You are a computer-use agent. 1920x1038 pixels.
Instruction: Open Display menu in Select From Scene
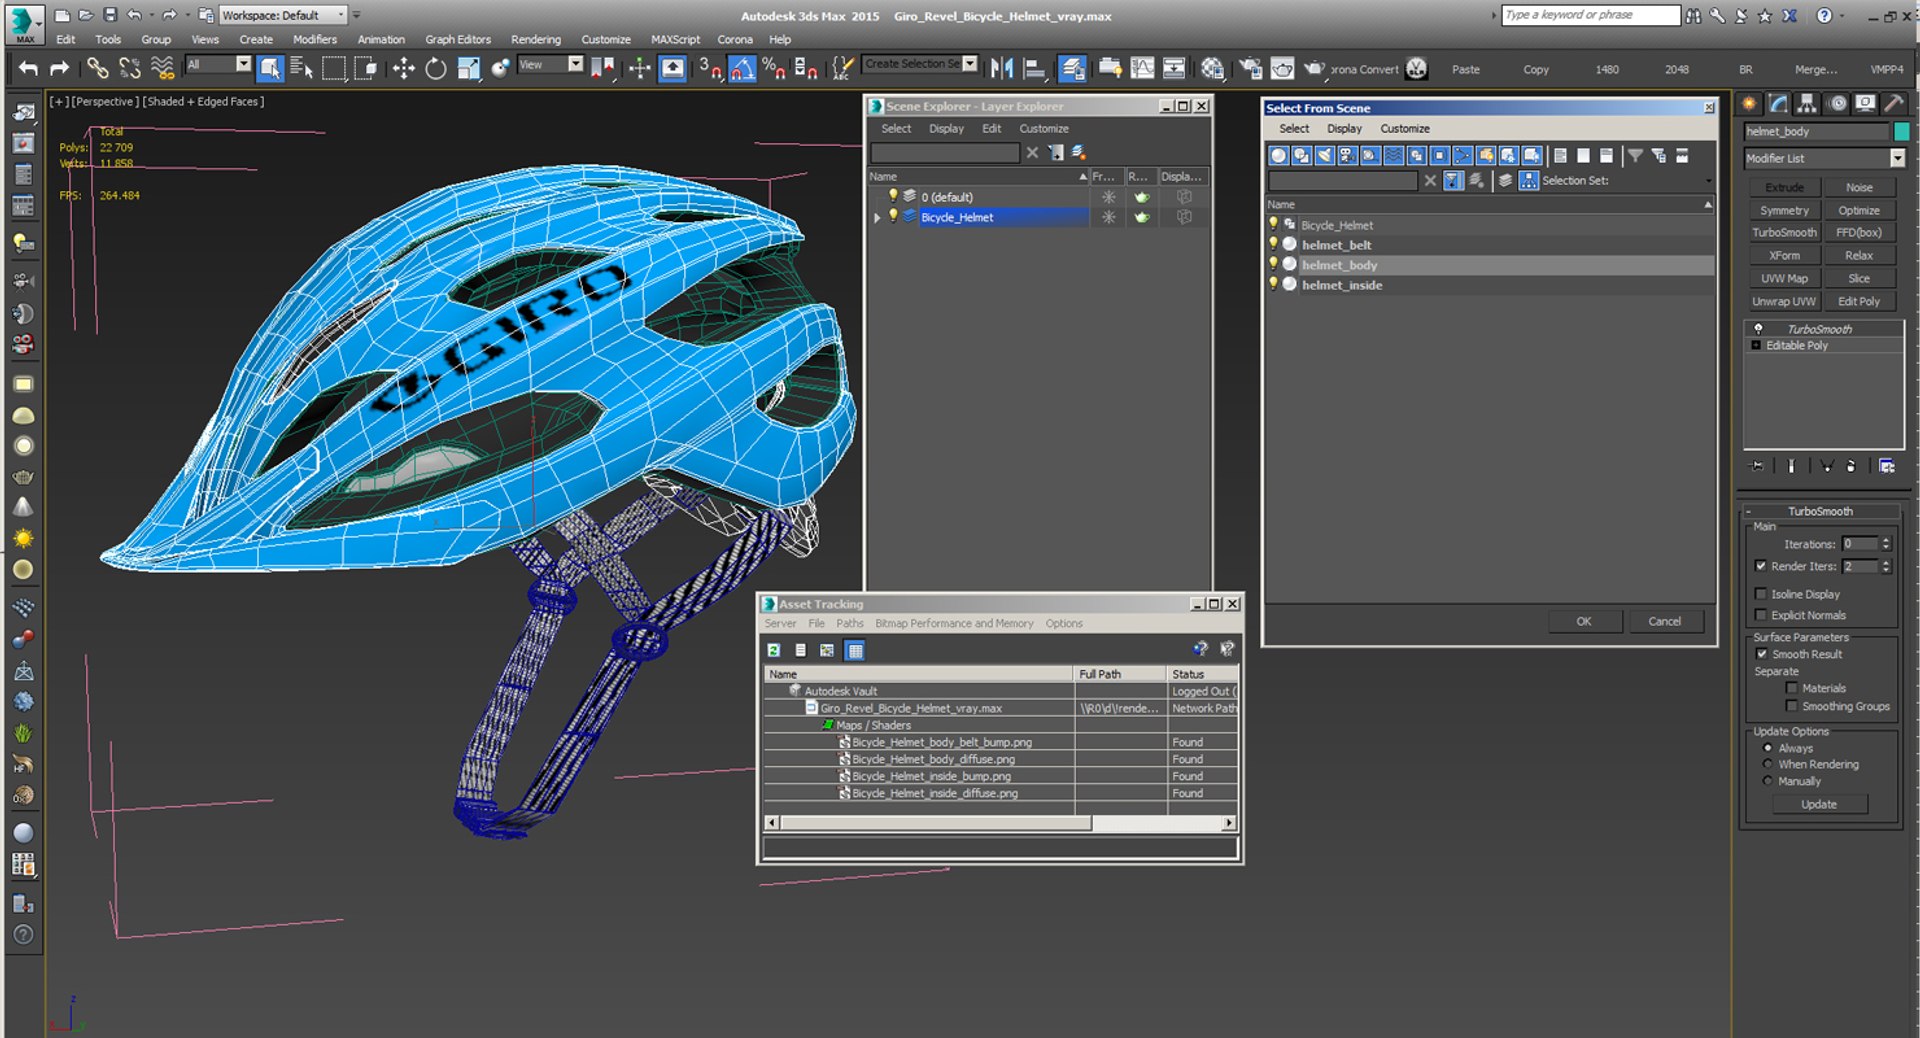pos(1344,128)
